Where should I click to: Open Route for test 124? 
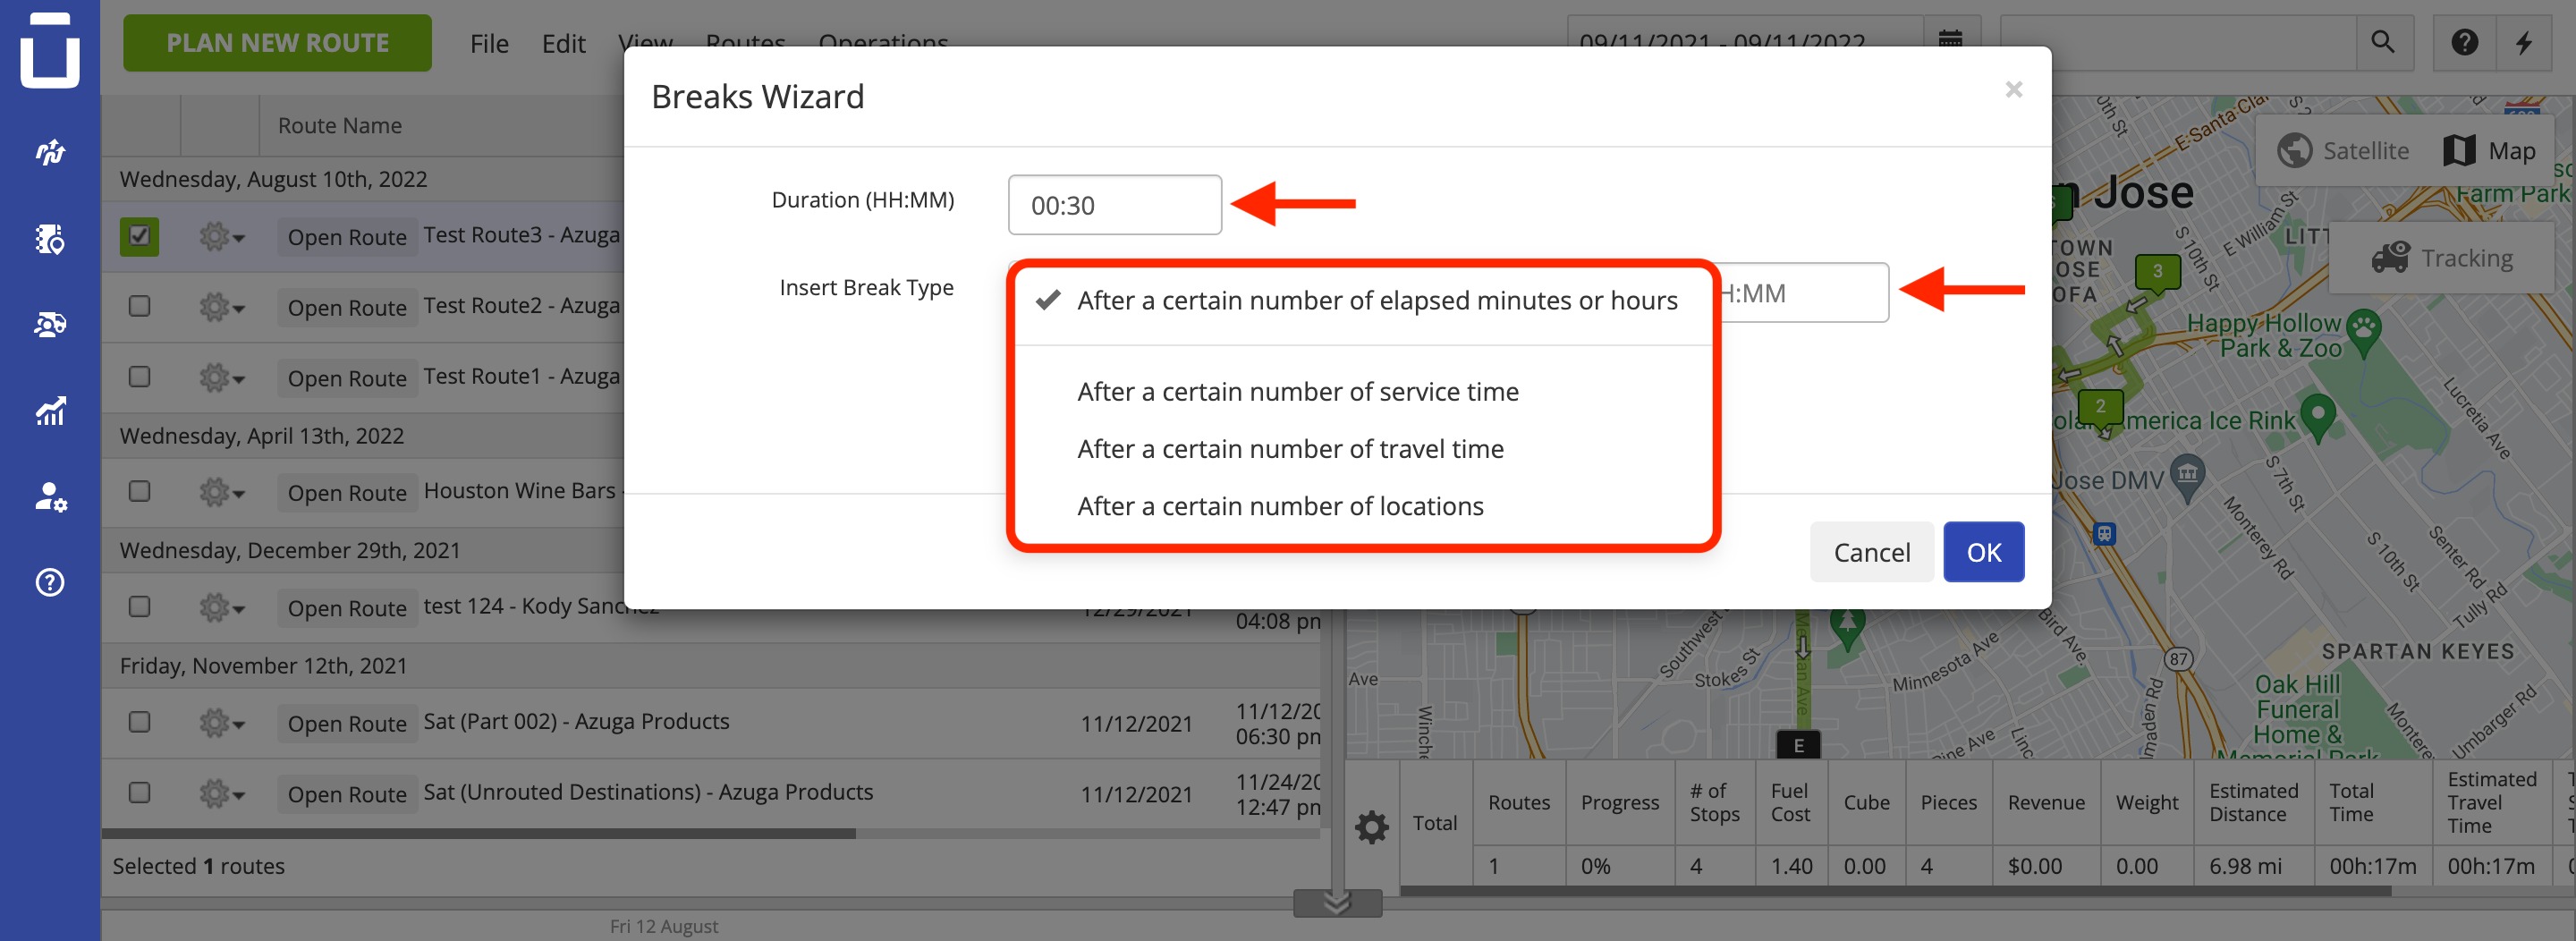click(x=347, y=608)
